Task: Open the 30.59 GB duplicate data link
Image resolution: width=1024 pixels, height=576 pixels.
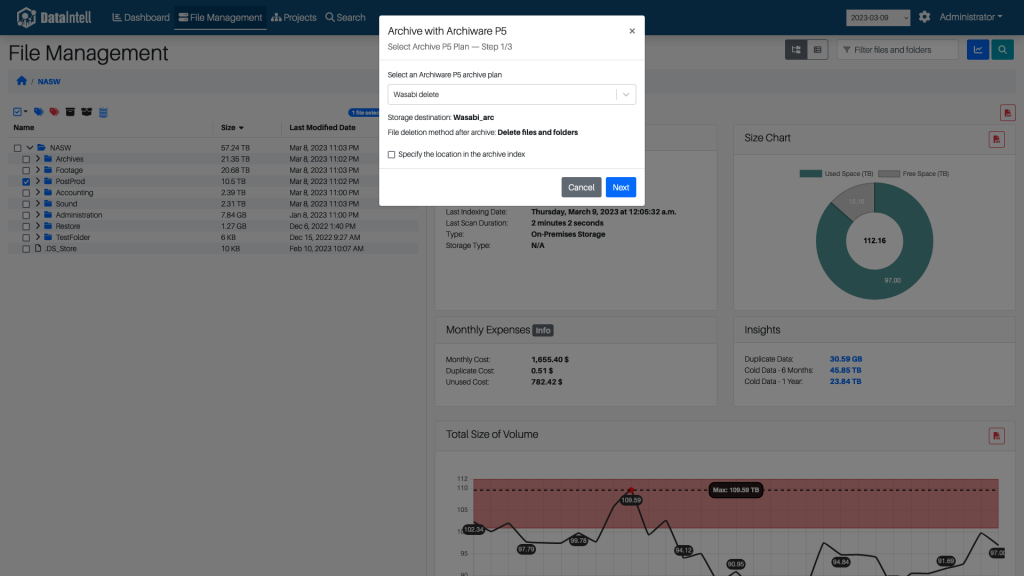Action: (846, 359)
